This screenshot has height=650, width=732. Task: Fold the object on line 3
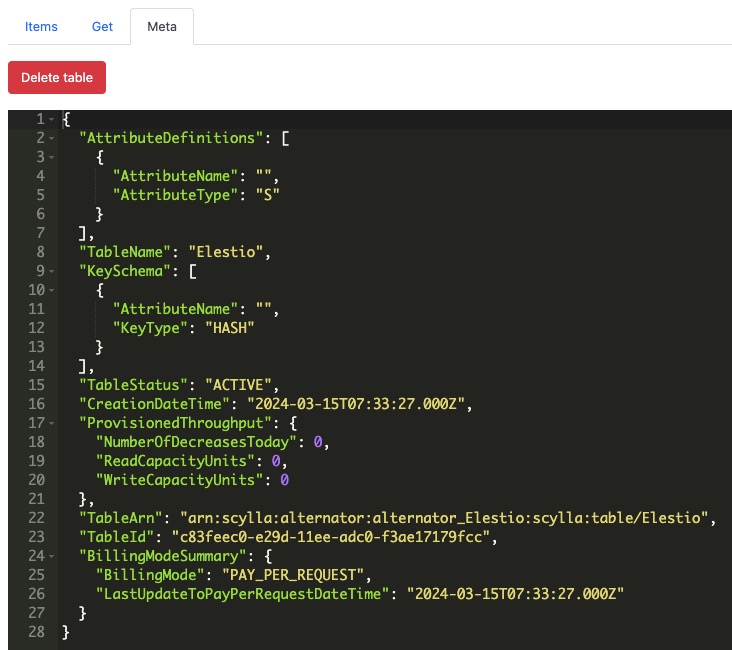51,157
